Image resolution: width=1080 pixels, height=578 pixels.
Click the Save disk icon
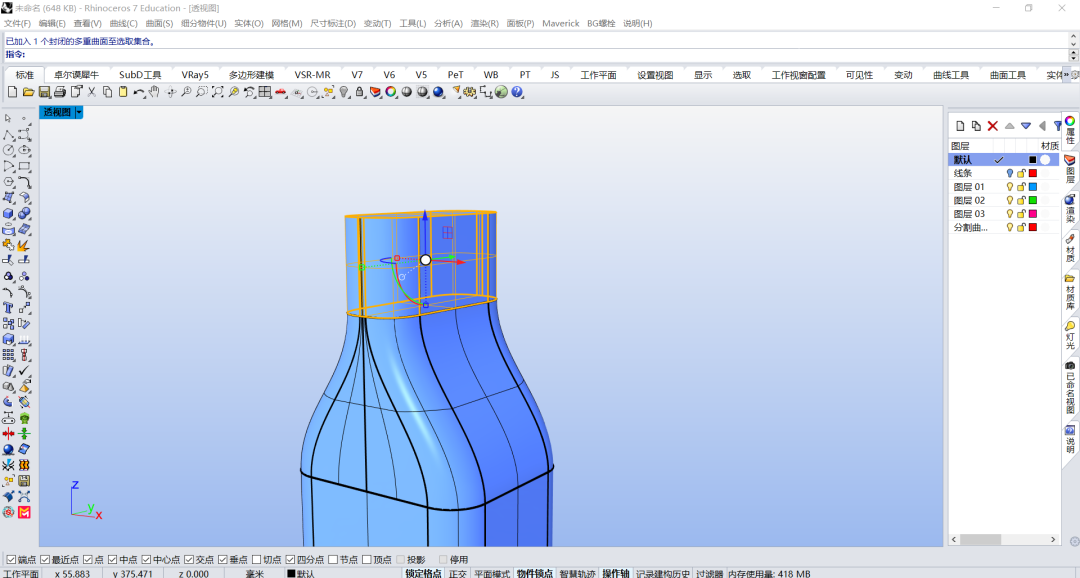tap(44, 92)
